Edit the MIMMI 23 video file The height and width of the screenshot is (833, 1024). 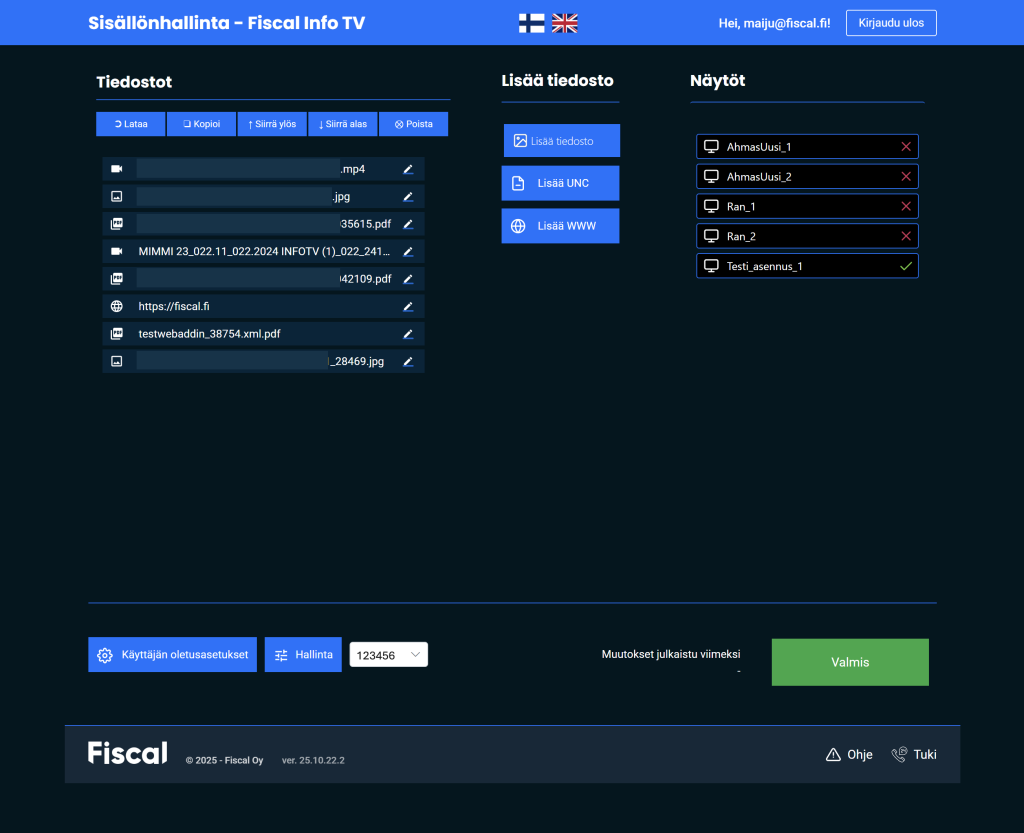(408, 252)
